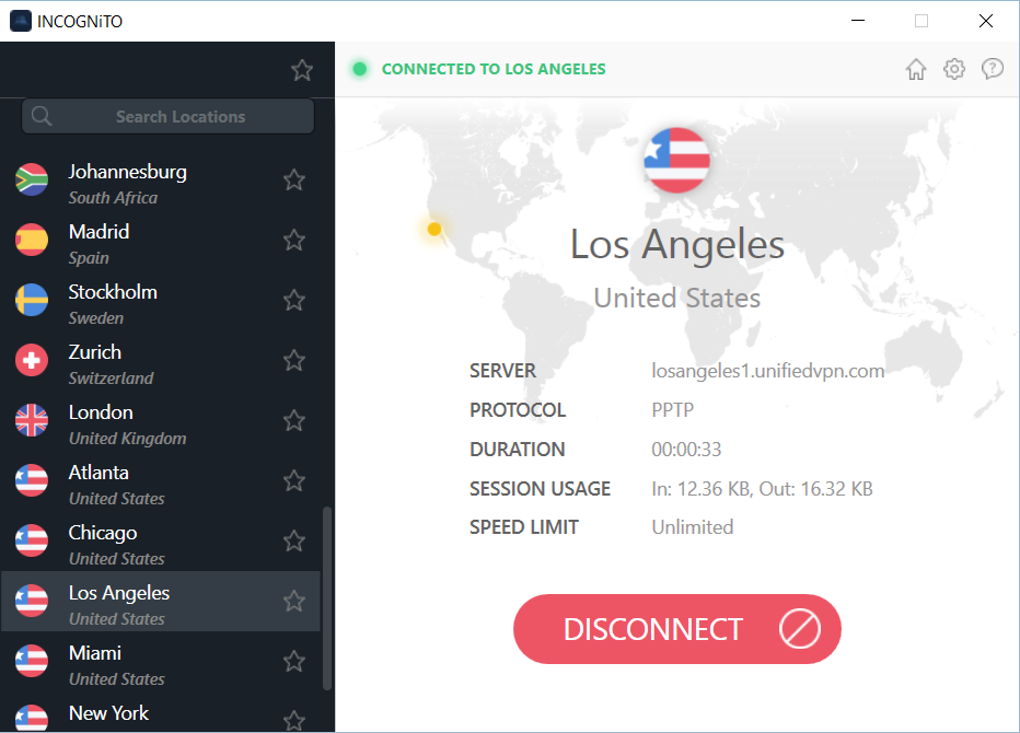The image size is (1020, 733).
Task: Open the help question mark icon
Action: coord(993,69)
